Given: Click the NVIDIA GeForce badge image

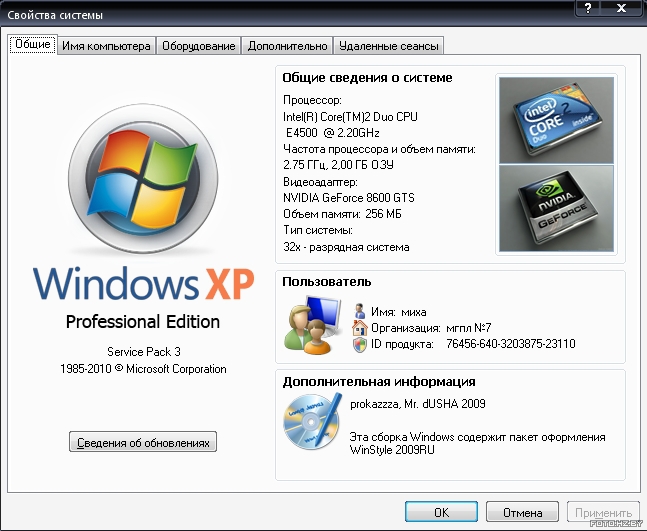Looking at the screenshot, I should (556, 208).
